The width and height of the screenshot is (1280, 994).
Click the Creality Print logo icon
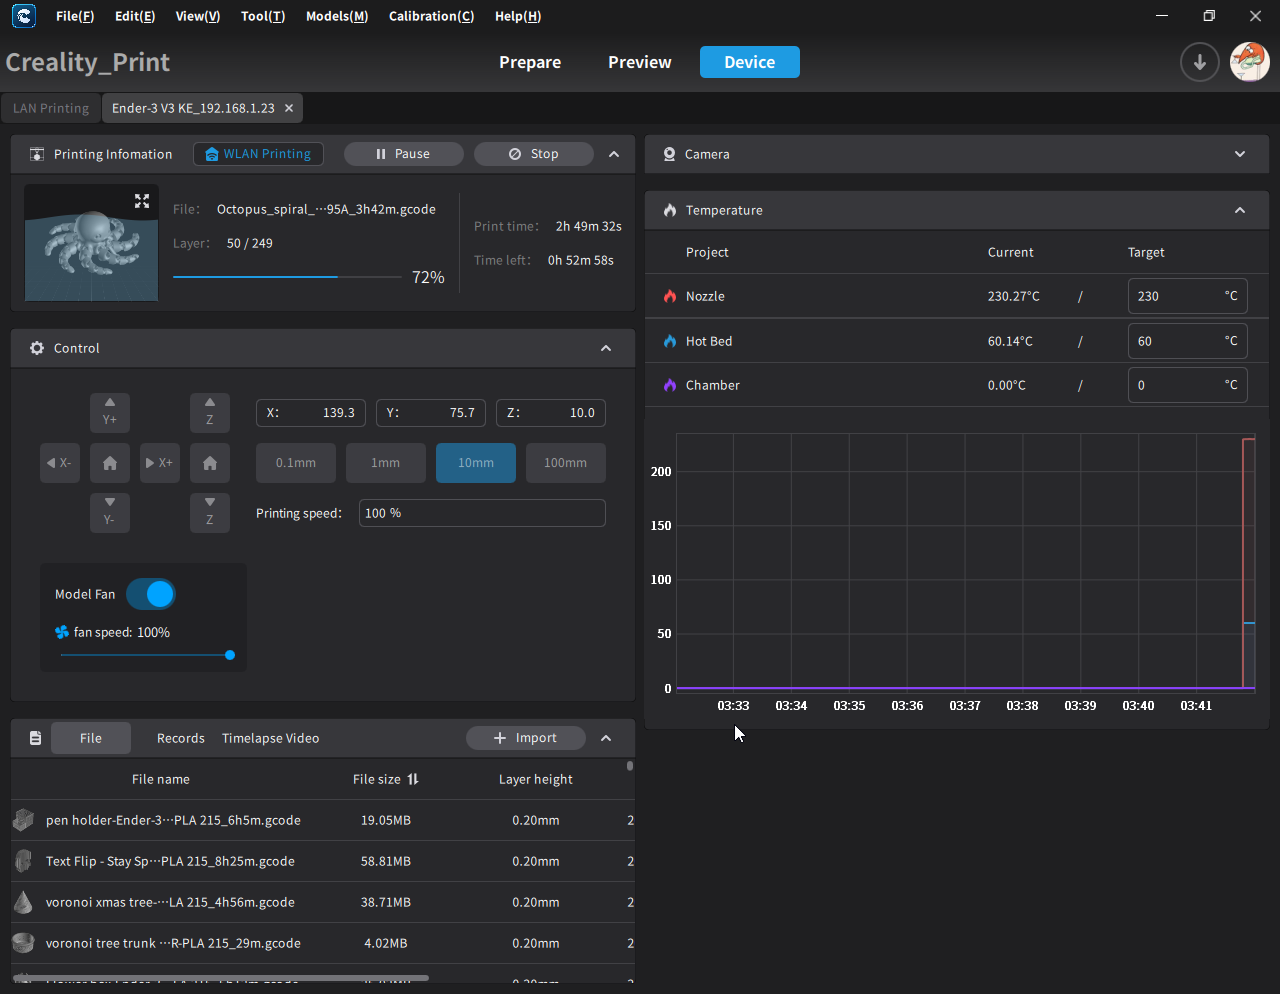pyautogui.click(x=24, y=16)
